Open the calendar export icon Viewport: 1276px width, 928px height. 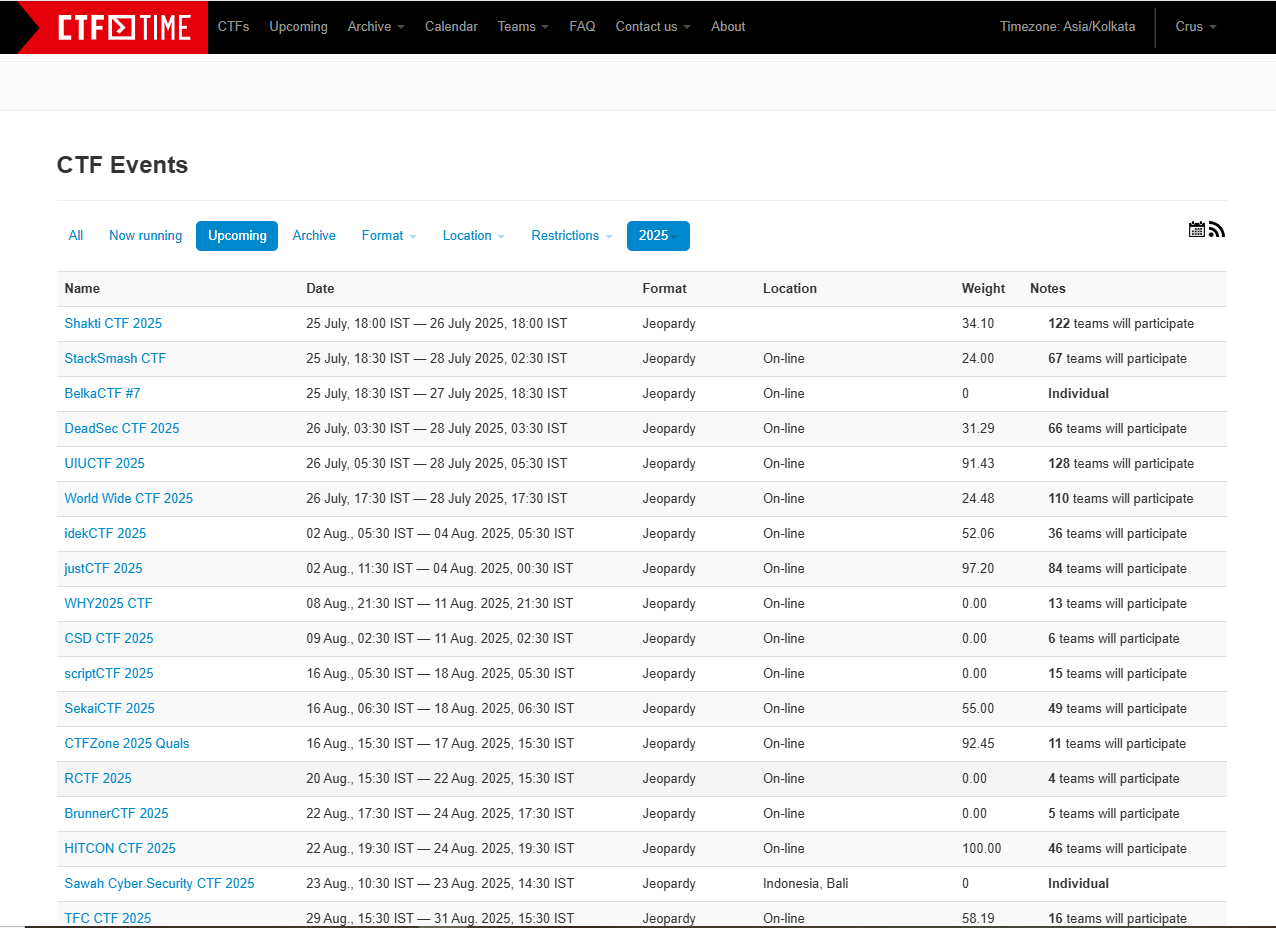[x=1196, y=230]
